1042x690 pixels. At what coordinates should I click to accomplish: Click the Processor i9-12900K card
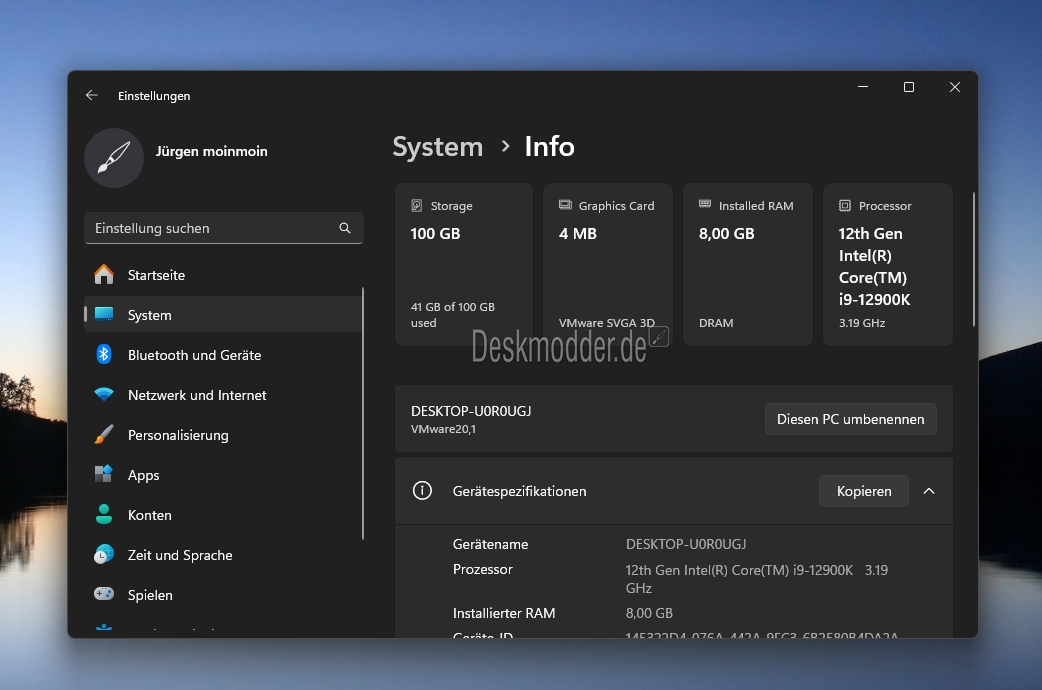[888, 265]
